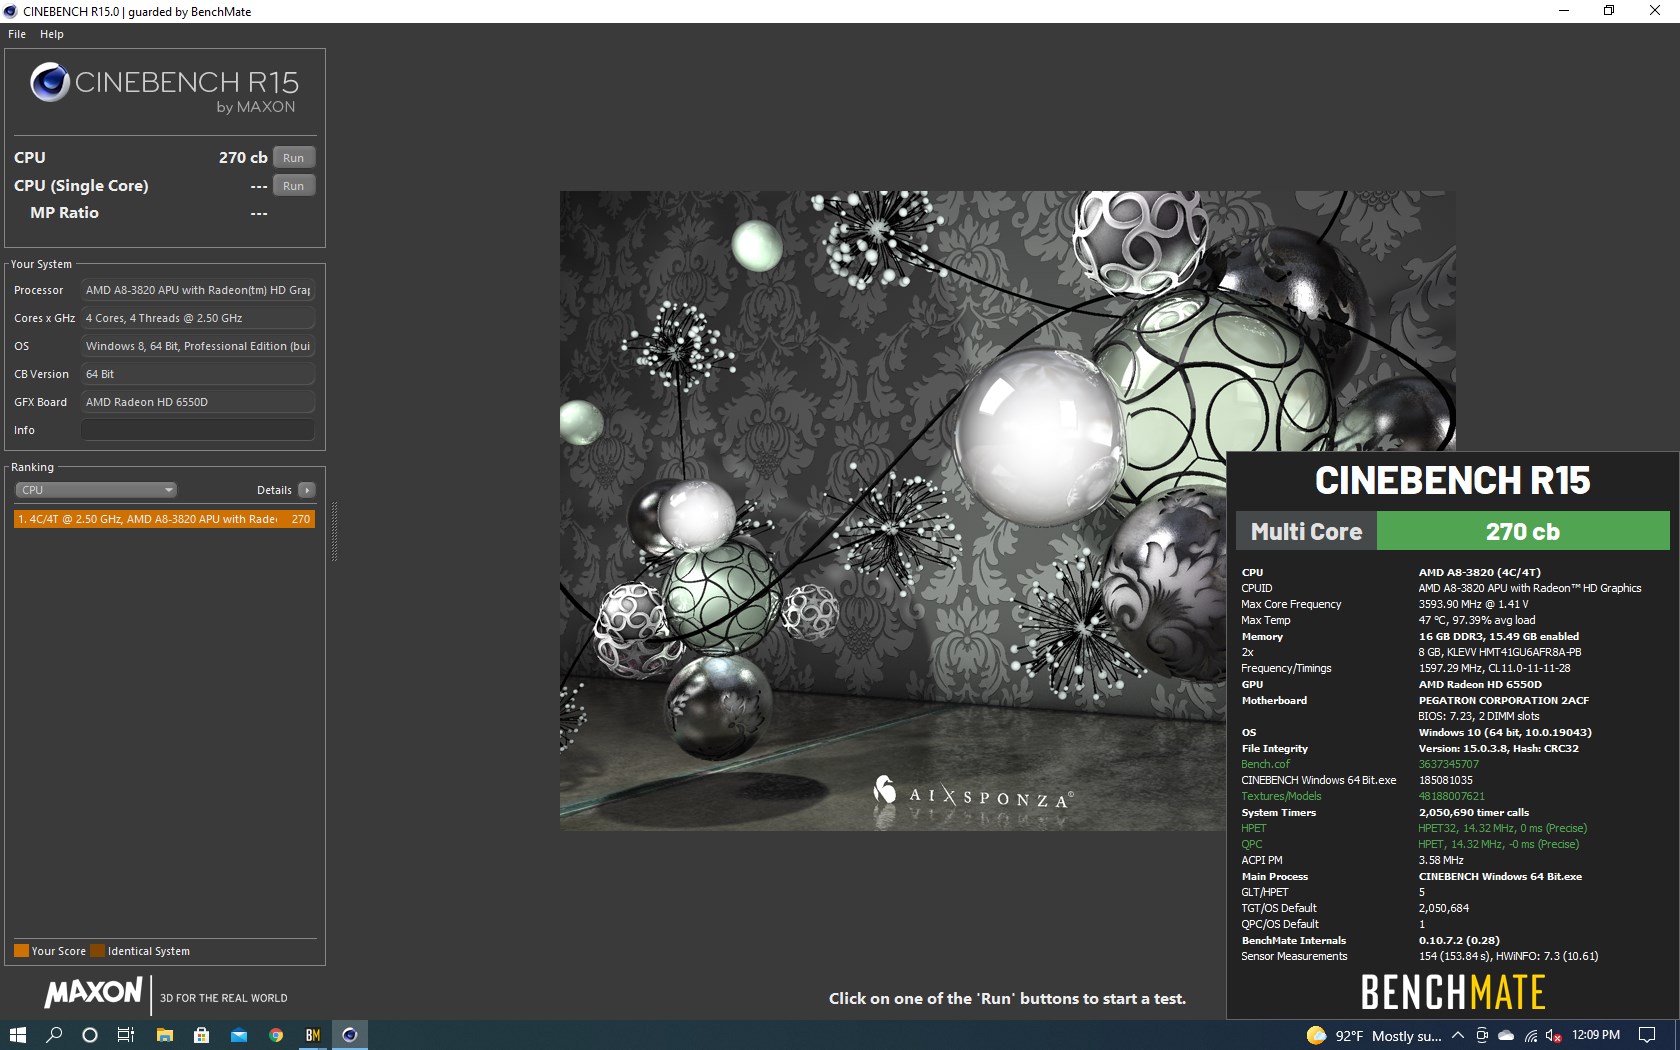Click the 270 cb Multi Core score bar
The image size is (1680, 1050).
point(1523,531)
